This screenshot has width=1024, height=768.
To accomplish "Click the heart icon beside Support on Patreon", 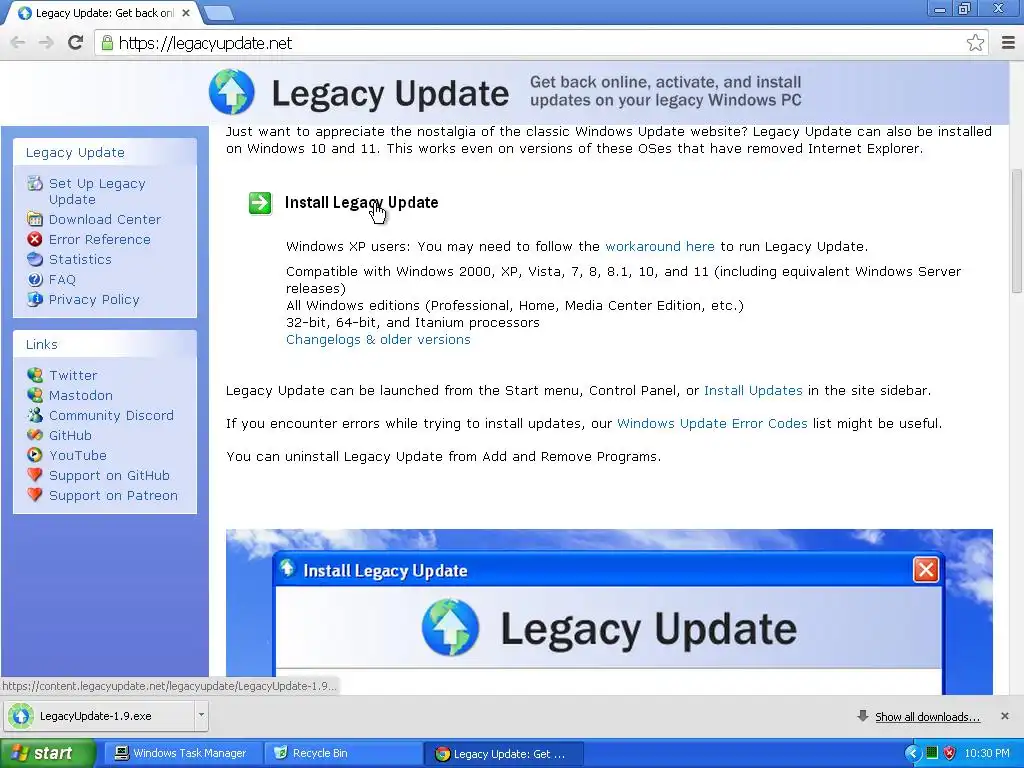I will pyautogui.click(x=35, y=495).
